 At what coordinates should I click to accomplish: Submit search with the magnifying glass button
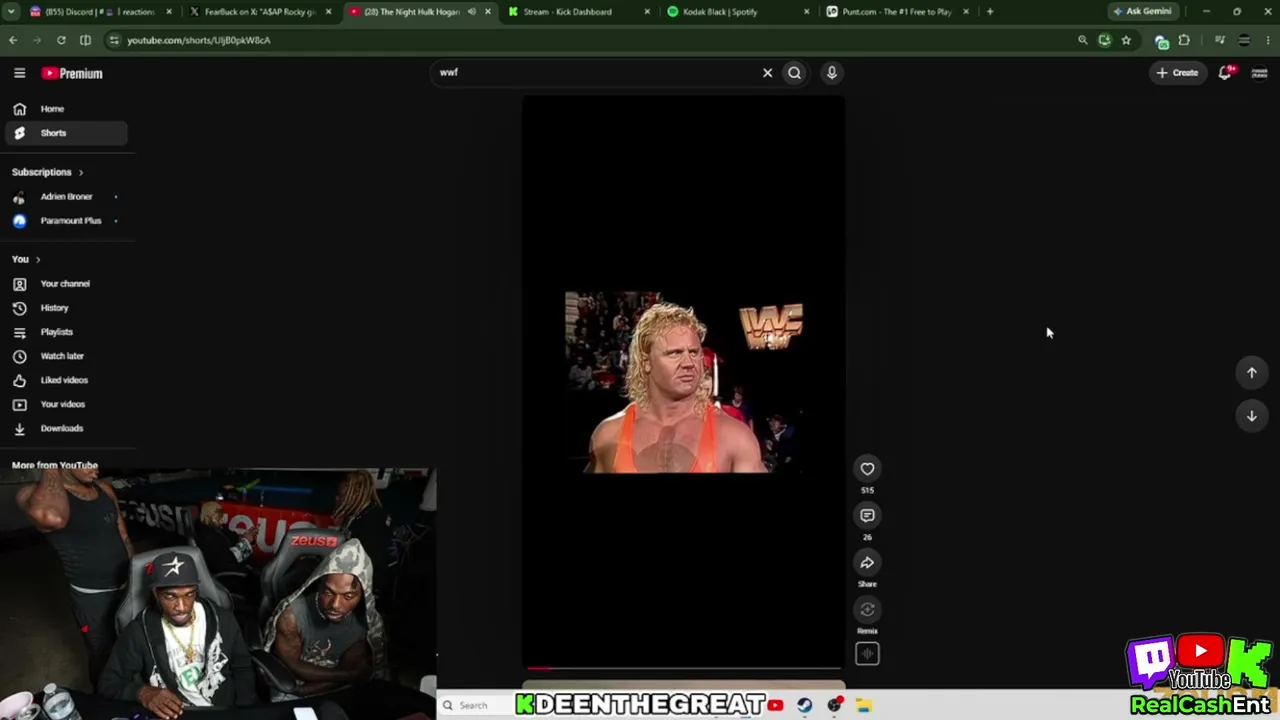click(795, 73)
